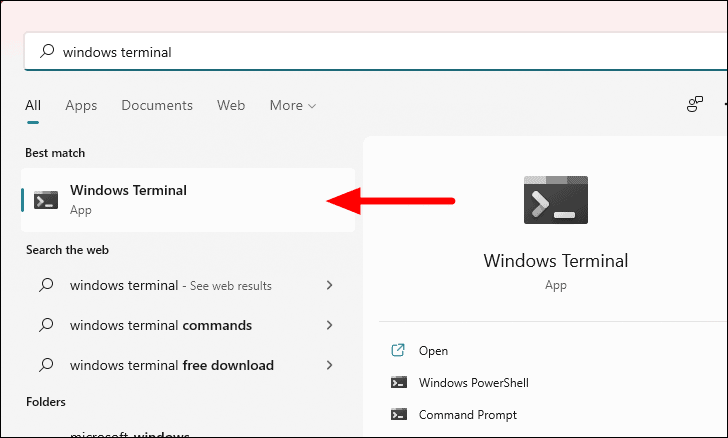Click the feedback/account icon at top right
The image size is (728, 438).
point(695,105)
